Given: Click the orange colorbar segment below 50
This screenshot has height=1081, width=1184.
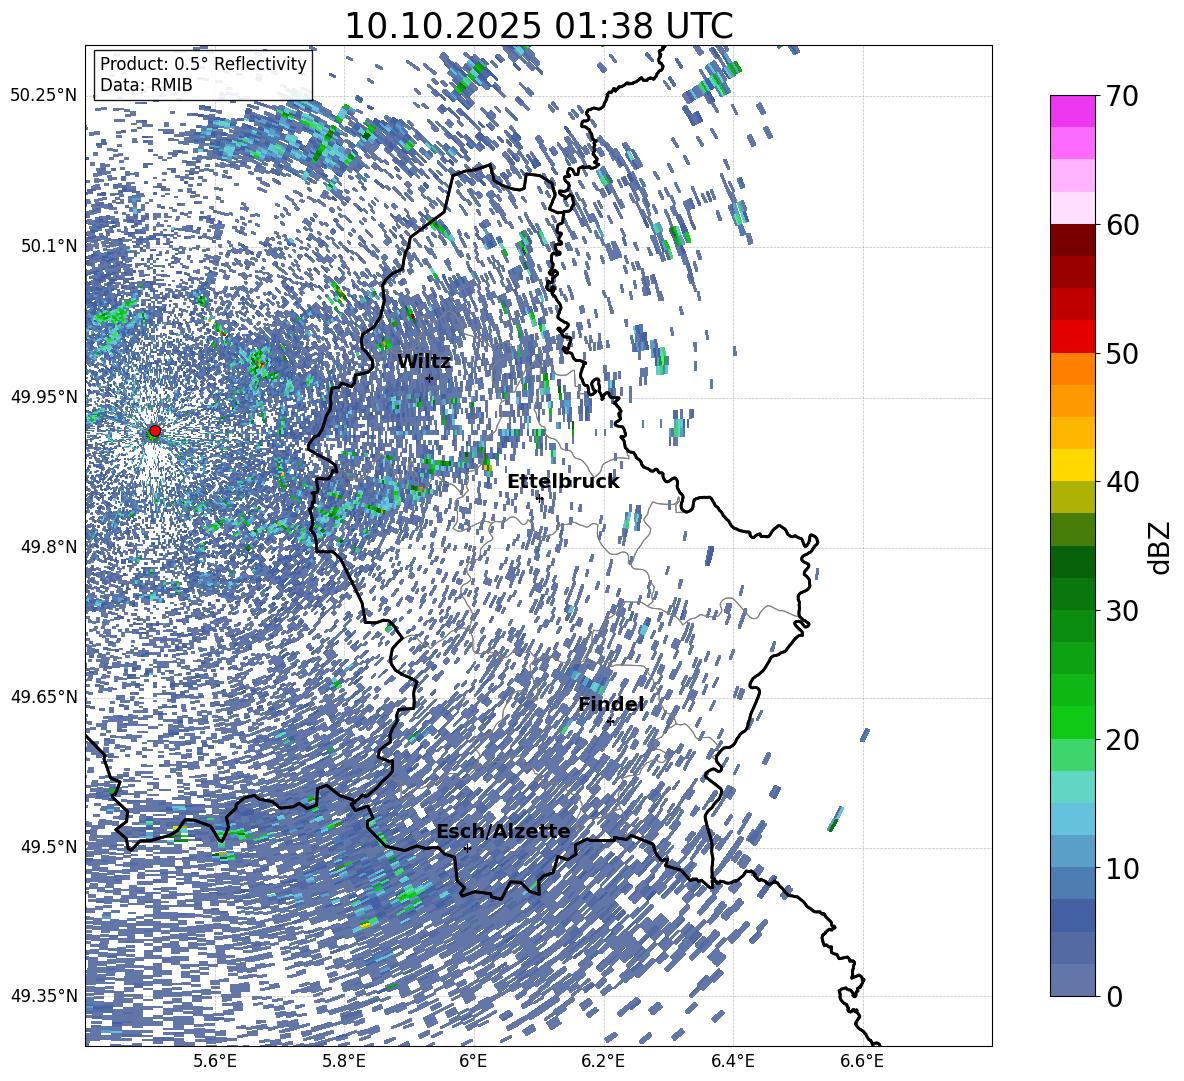Looking at the screenshot, I should coord(1072,369).
